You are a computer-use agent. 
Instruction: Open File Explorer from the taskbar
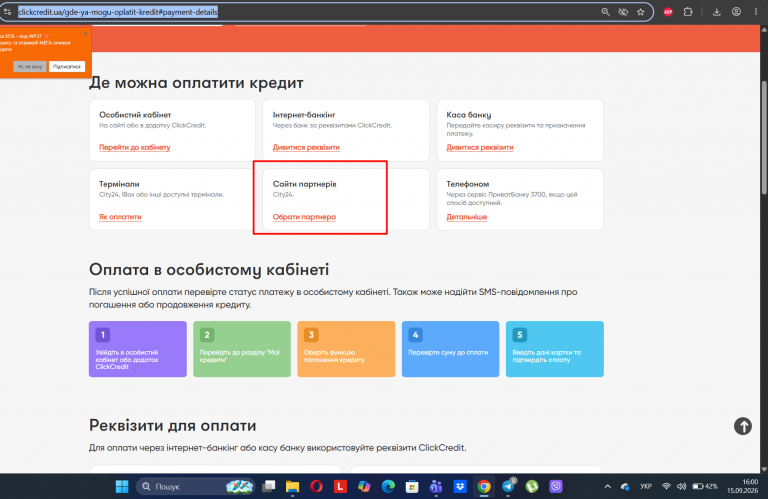[292, 486]
